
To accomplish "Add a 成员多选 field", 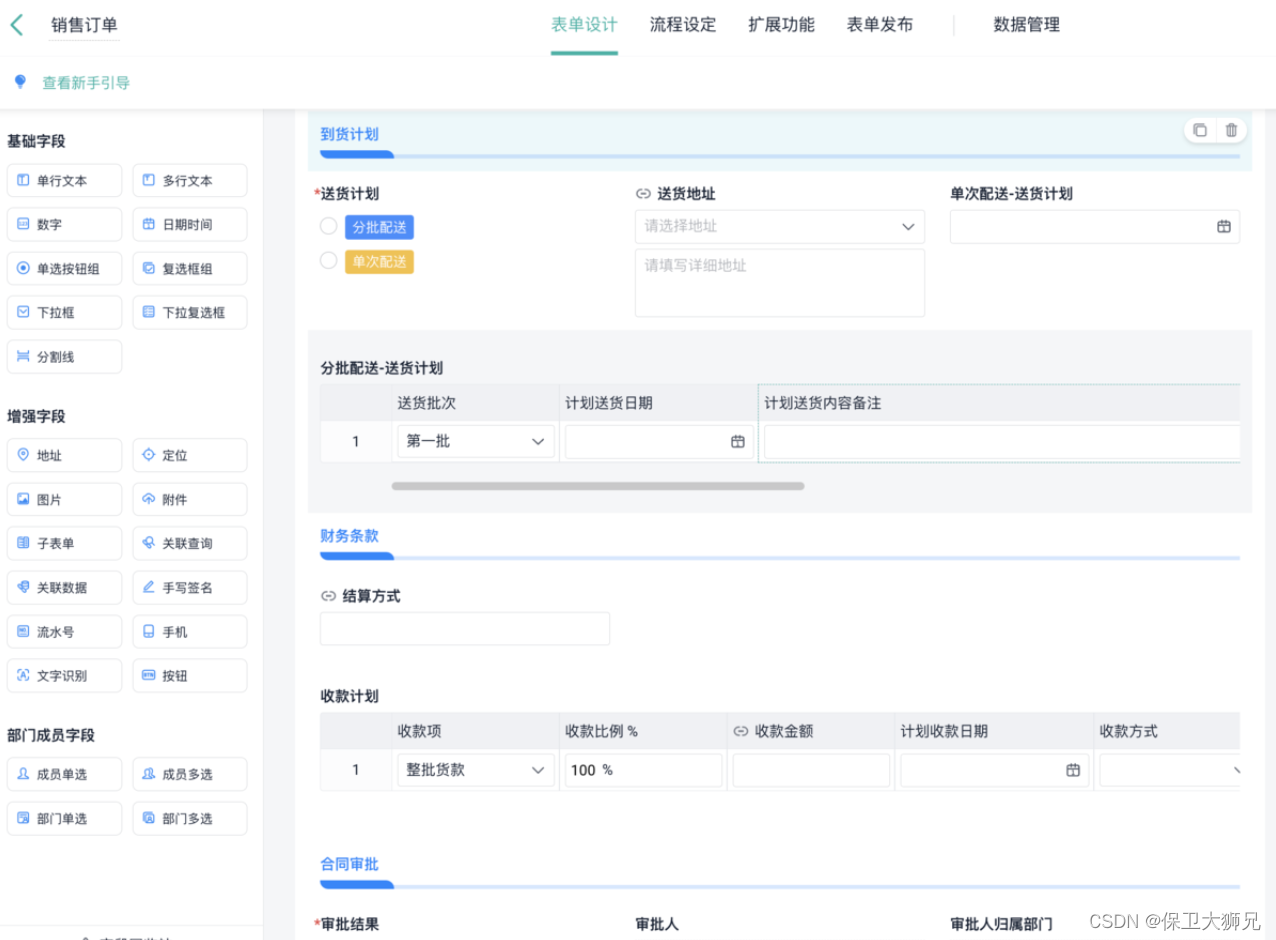I will tap(190, 774).
